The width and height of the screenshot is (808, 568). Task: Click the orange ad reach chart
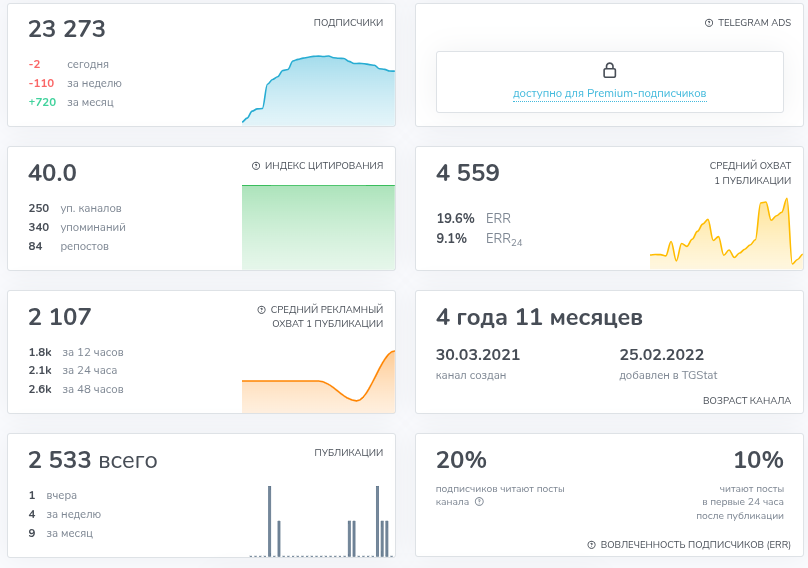pos(318,381)
